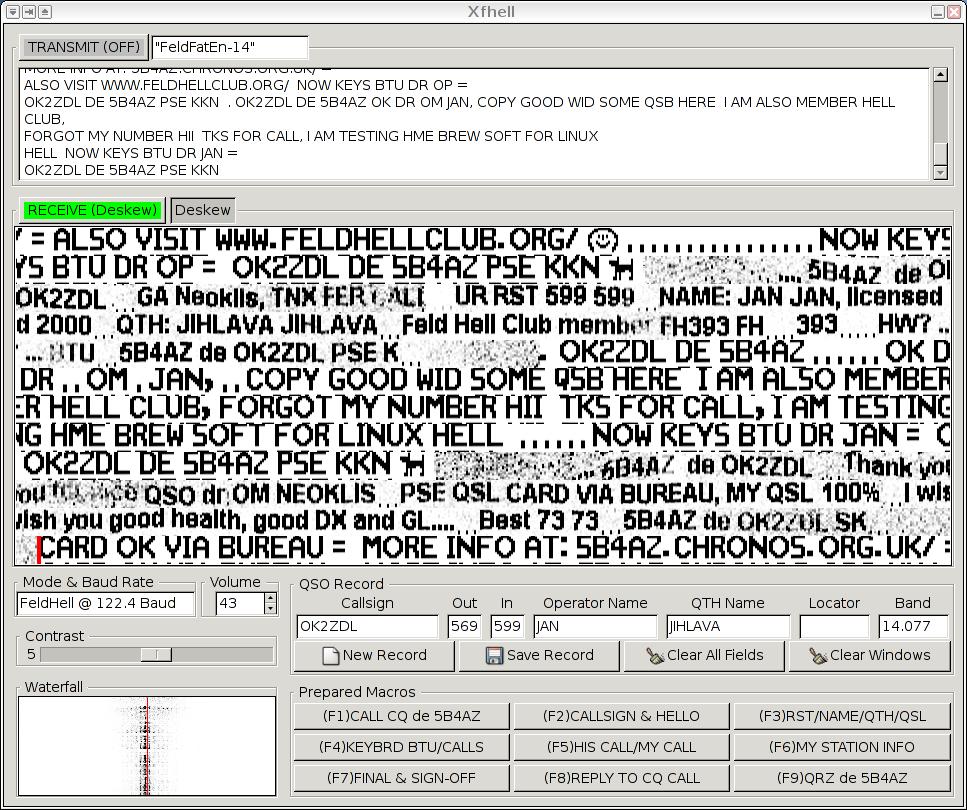Screen dimensions: 967x810
Task: Select the empty Locator field
Action: click(x=834, y=627)
